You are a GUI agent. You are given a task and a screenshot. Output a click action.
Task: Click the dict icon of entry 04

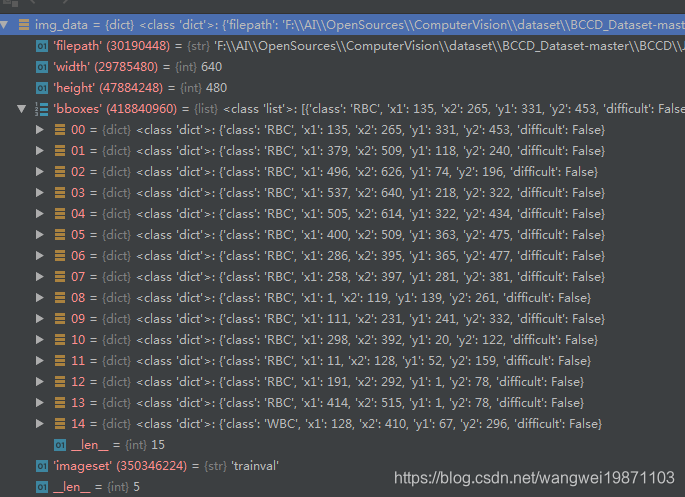60,214
